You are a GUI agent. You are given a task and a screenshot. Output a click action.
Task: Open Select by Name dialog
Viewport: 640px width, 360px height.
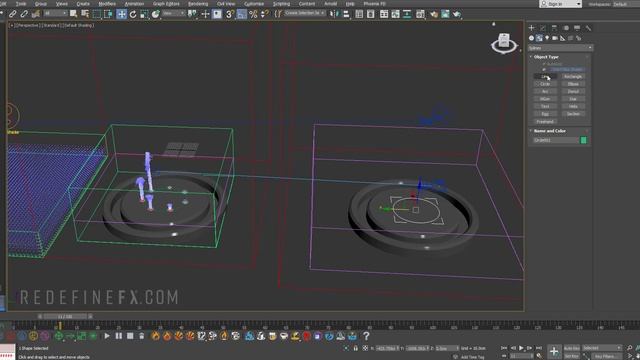(x=85, y=14)
